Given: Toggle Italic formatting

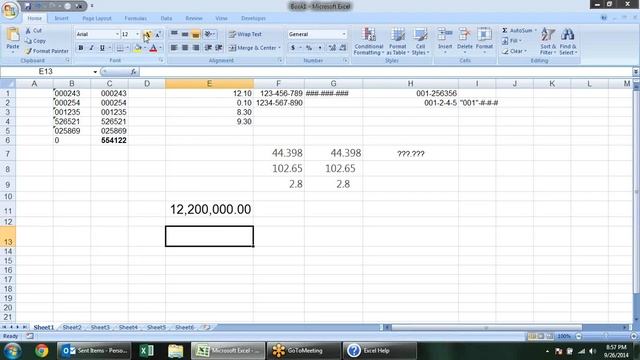Looking at the screenshot, I should [x=91, y=48].
